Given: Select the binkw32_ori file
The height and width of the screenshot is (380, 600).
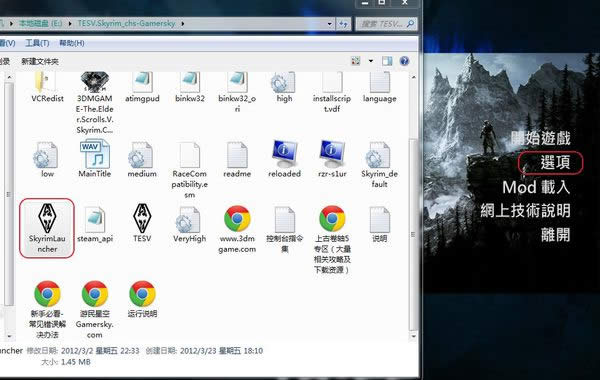Looking at the screenshot, I should tap(237, 93).
